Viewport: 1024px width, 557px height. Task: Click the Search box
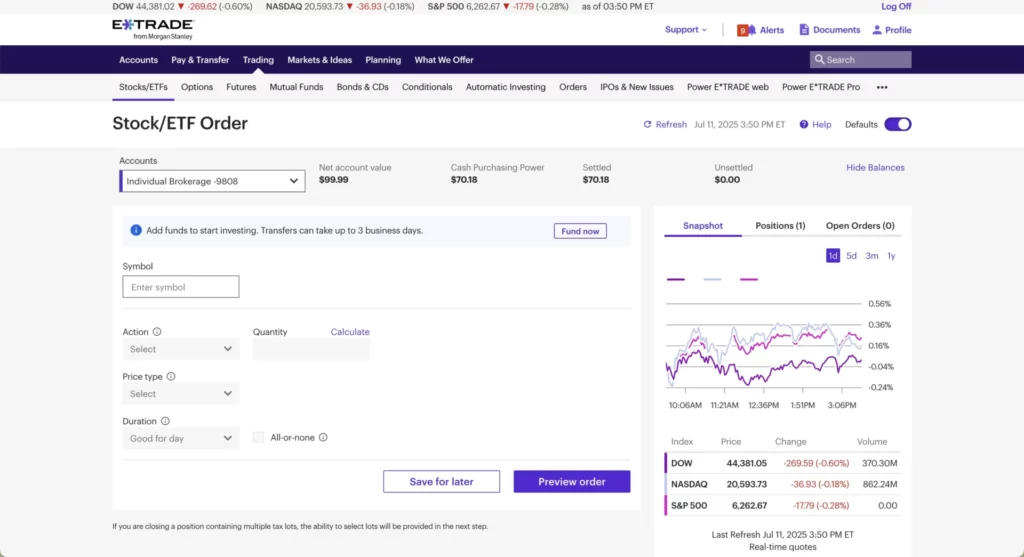pos(861,59)
